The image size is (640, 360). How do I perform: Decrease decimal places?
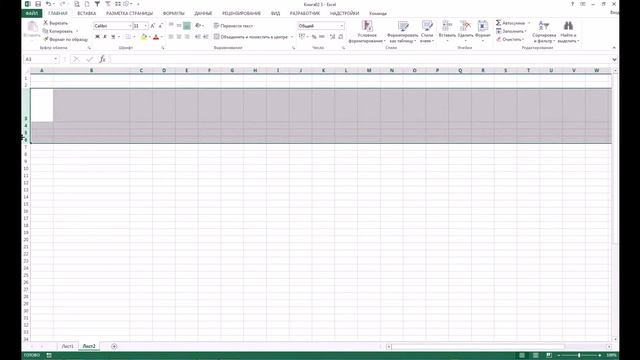coord(341,37)
